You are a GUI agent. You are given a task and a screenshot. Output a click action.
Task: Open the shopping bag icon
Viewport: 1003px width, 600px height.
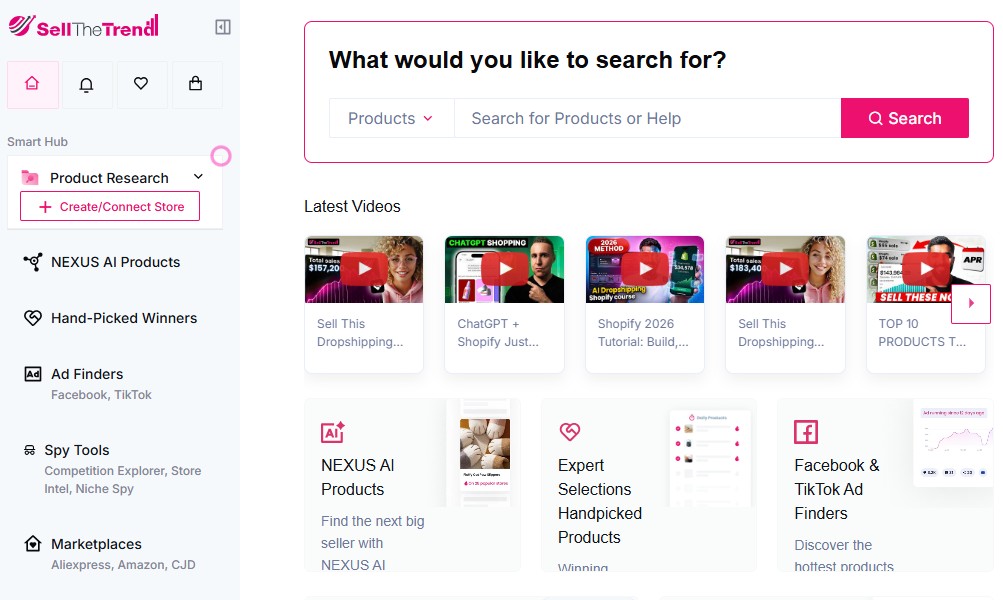click(x=196, y=85)
